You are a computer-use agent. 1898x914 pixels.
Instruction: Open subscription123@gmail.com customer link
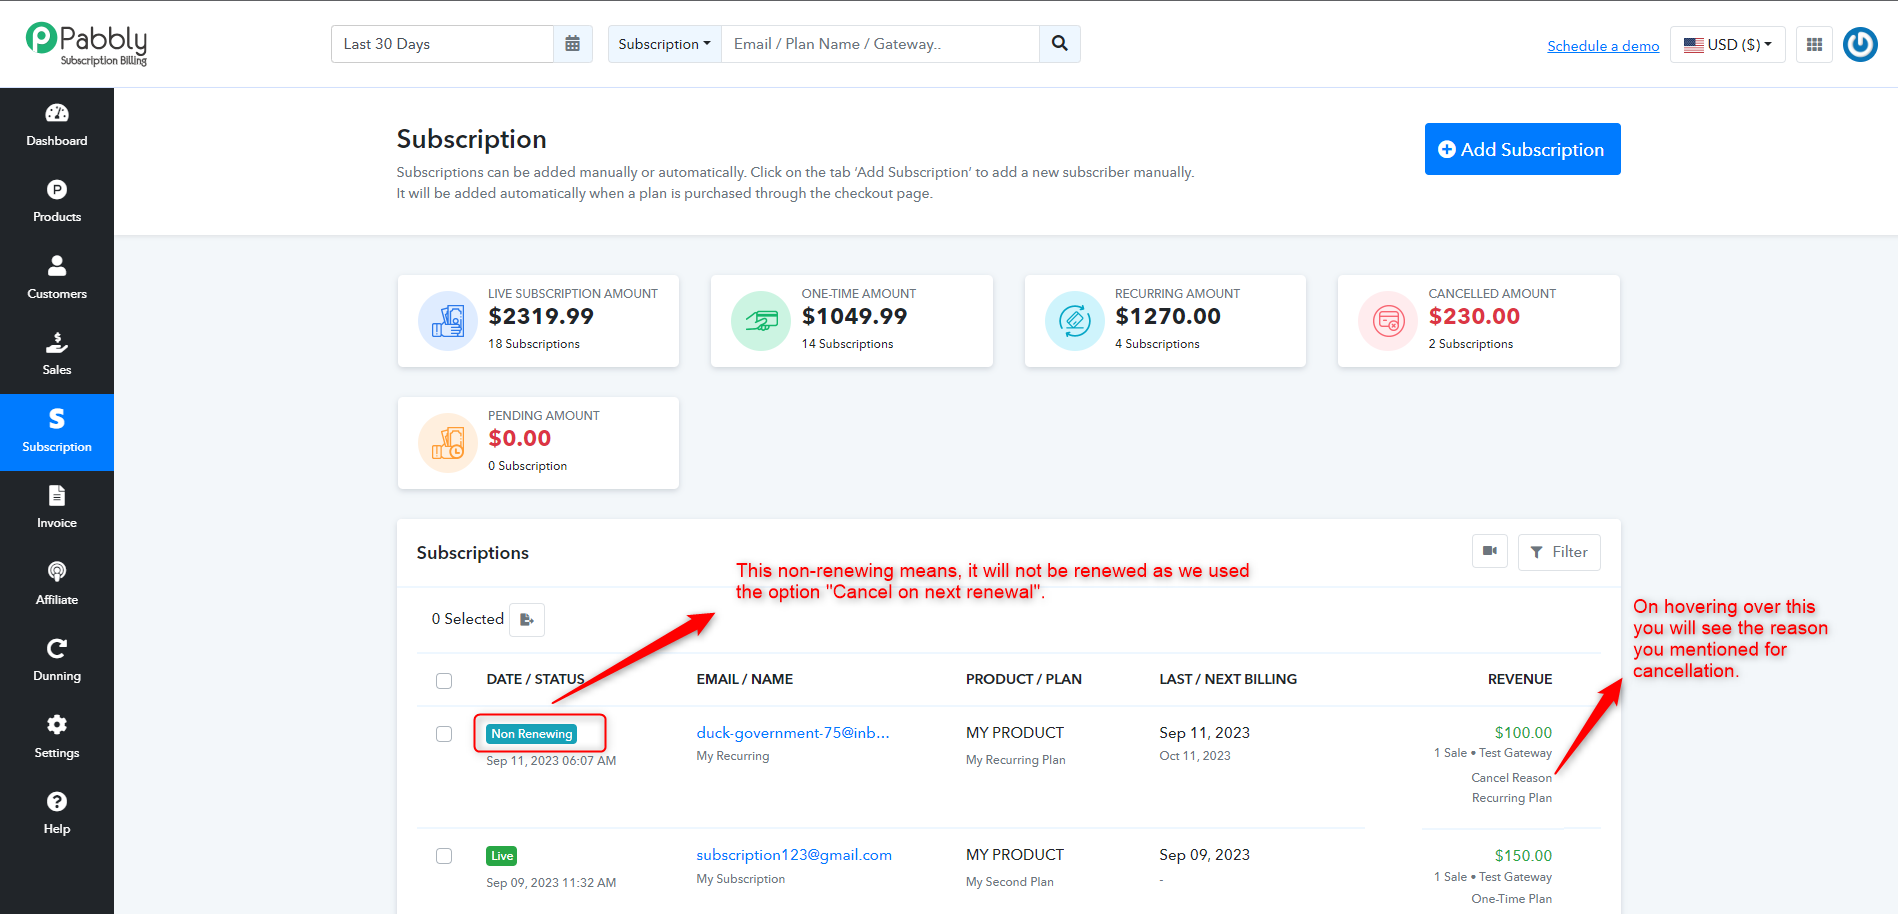click(794, 855)
